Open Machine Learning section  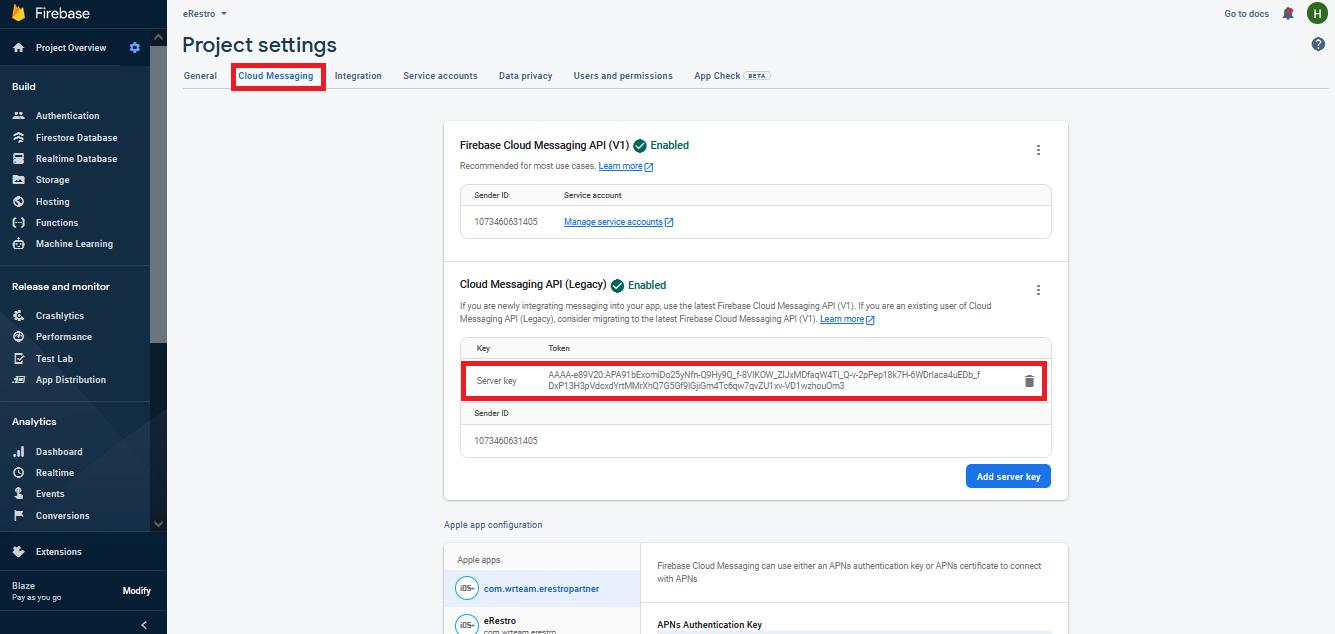pyautogui.click(x=74, y=244)
